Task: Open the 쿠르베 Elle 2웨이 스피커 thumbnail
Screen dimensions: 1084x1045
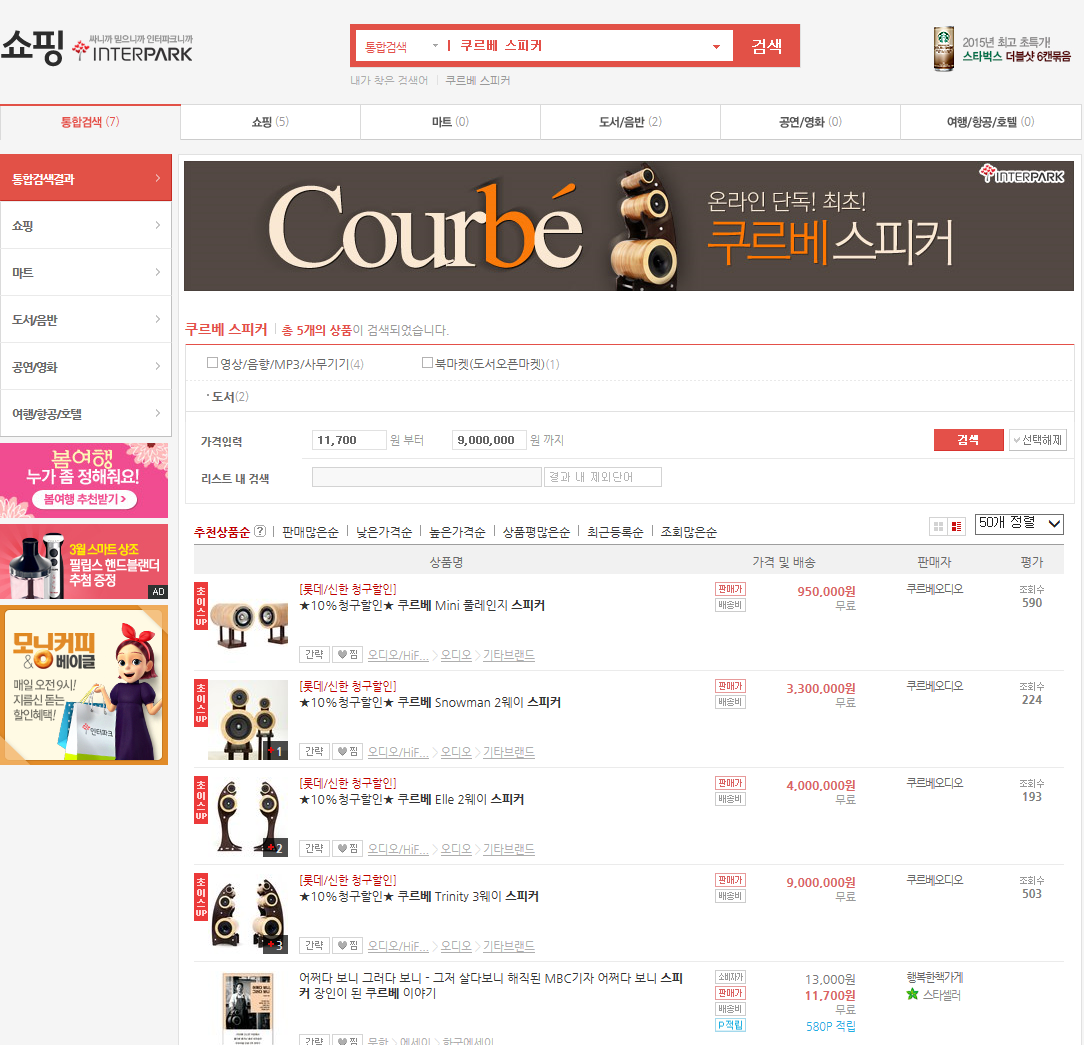Action: [248, 816]
